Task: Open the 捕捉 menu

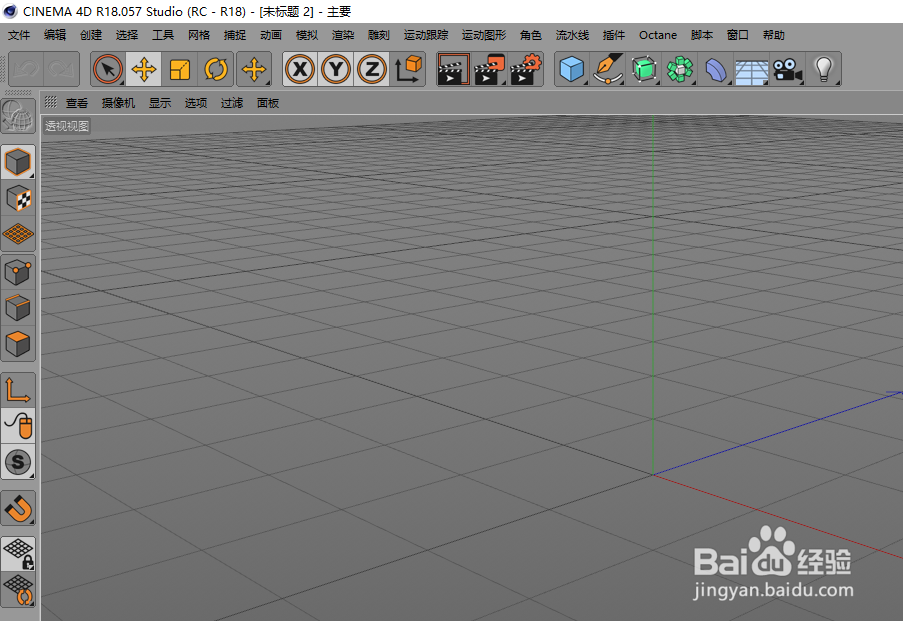Action: (235, 35)
